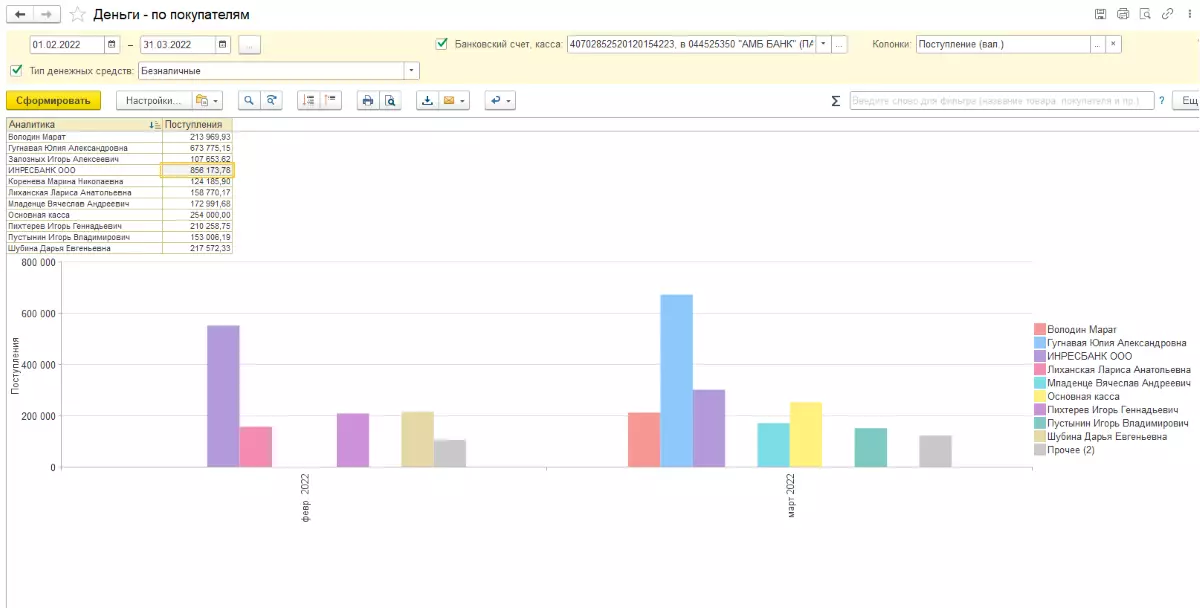1200x608 pixels.
Task: Click the print report icon
Action: coord(368,101)
